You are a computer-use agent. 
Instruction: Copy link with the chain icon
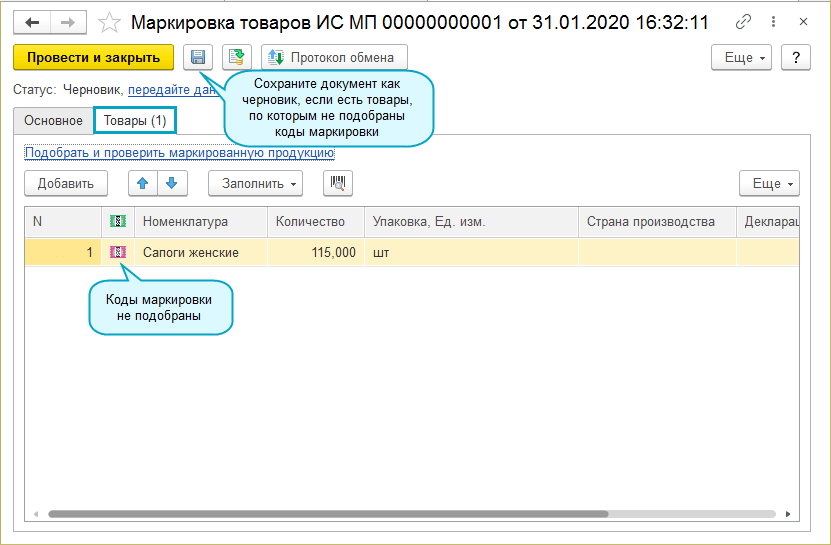743,22
